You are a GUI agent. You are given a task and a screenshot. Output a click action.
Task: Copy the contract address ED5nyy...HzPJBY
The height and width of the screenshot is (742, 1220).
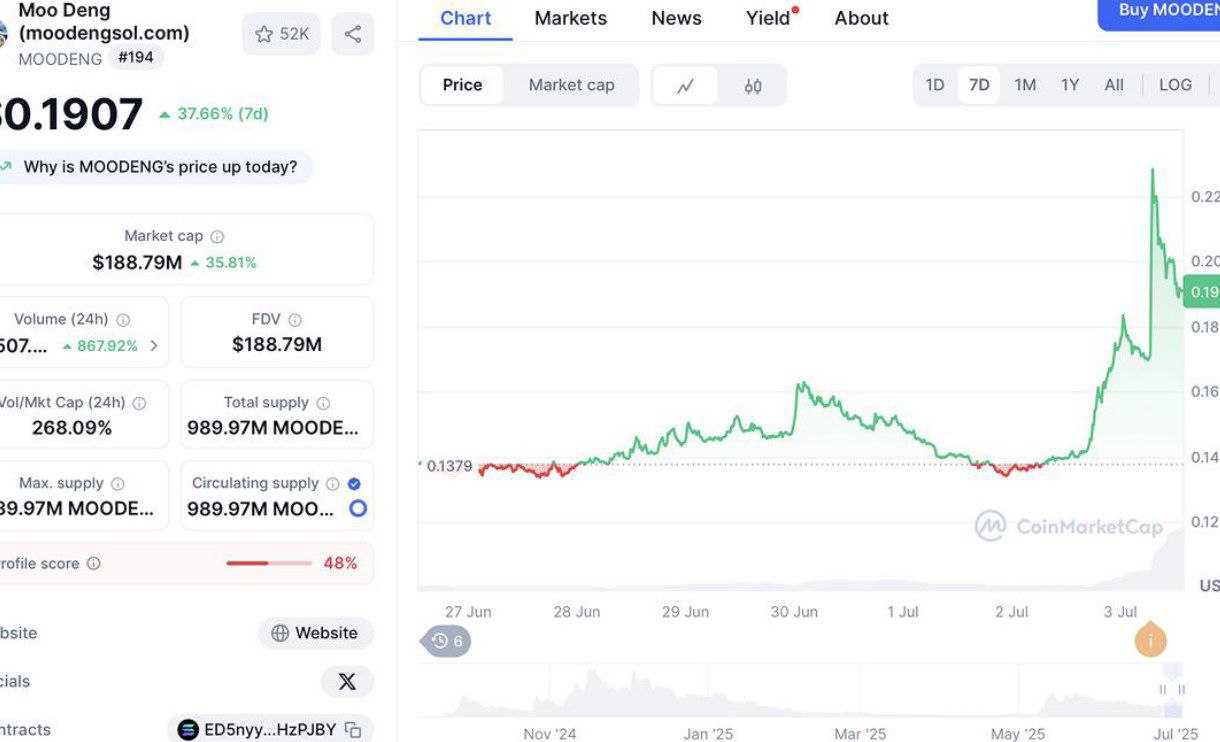pos(353,730)
